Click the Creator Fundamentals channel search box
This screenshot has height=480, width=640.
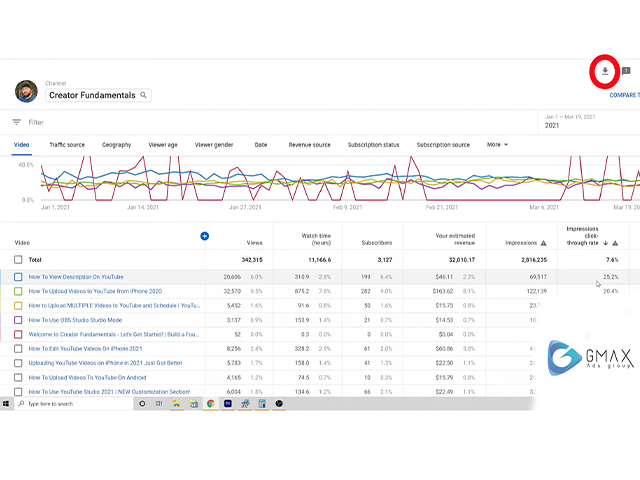(x=98, y=95)
